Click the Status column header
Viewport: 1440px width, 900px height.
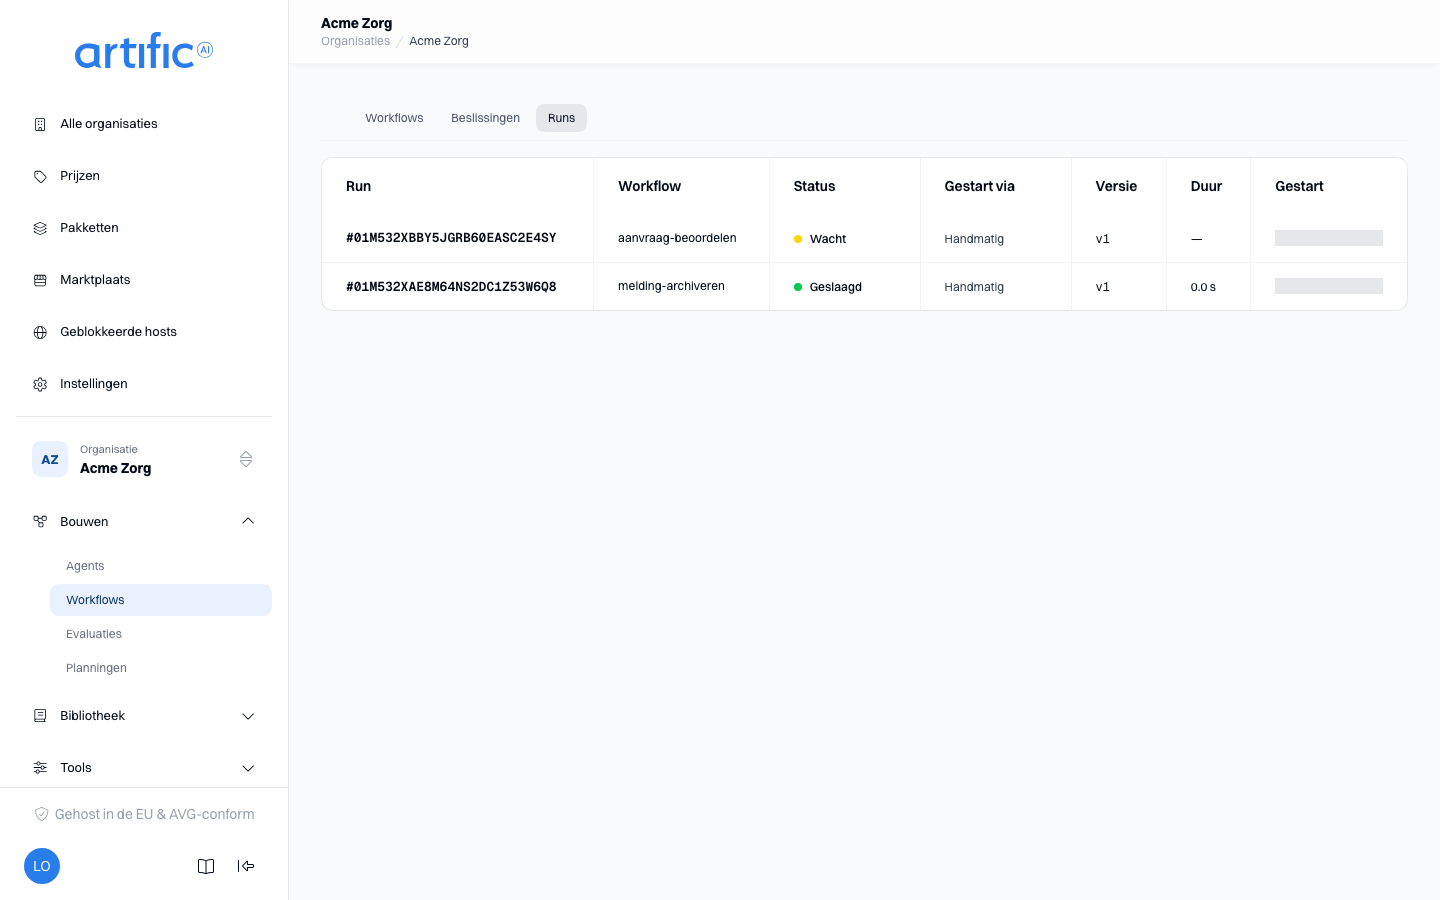[x=814, y=186]
